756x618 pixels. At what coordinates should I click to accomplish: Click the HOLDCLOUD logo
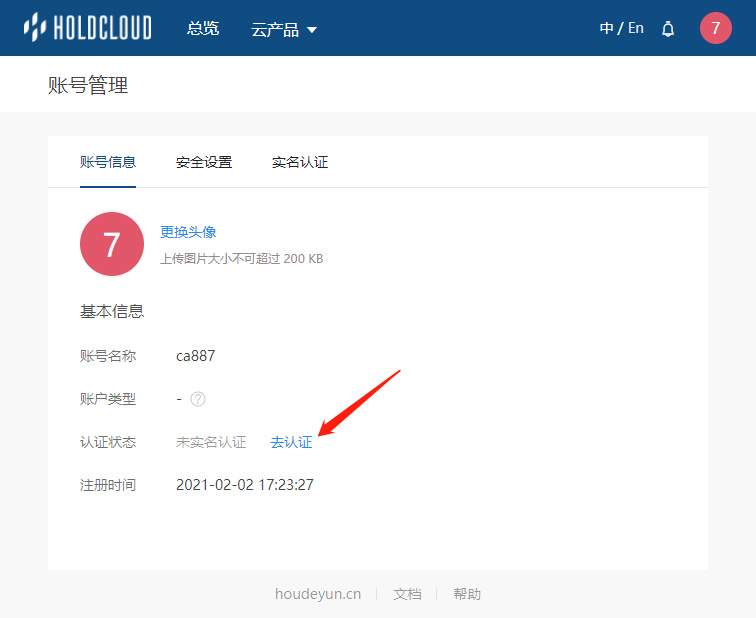[88, 28]
